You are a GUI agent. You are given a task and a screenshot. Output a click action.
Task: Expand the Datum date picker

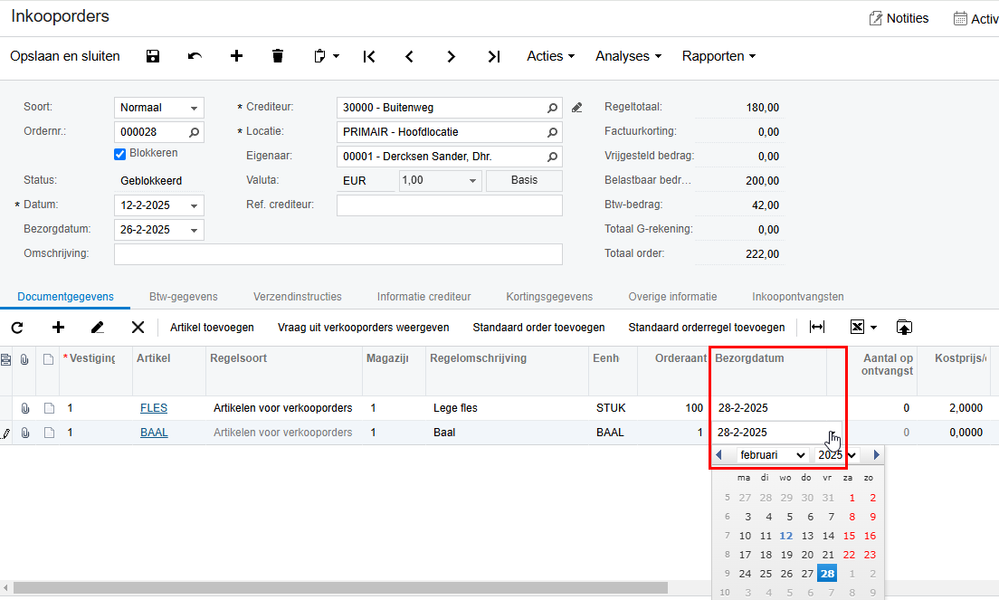[x=194, y=206]
